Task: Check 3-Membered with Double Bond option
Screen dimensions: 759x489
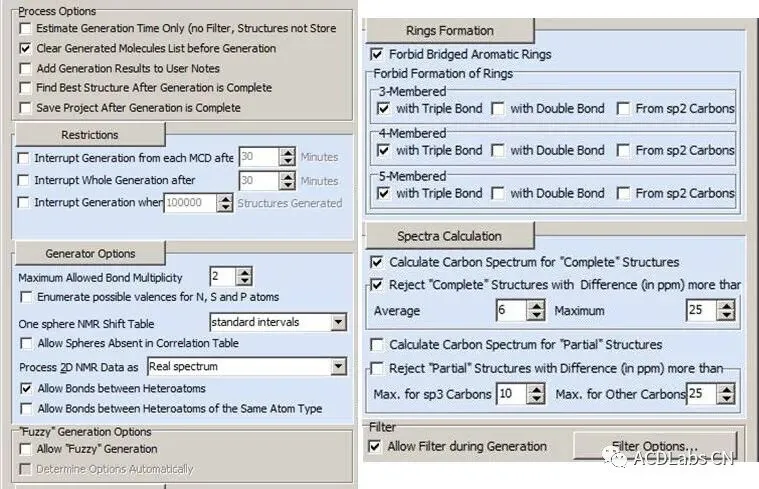Action: click(498, 108)
